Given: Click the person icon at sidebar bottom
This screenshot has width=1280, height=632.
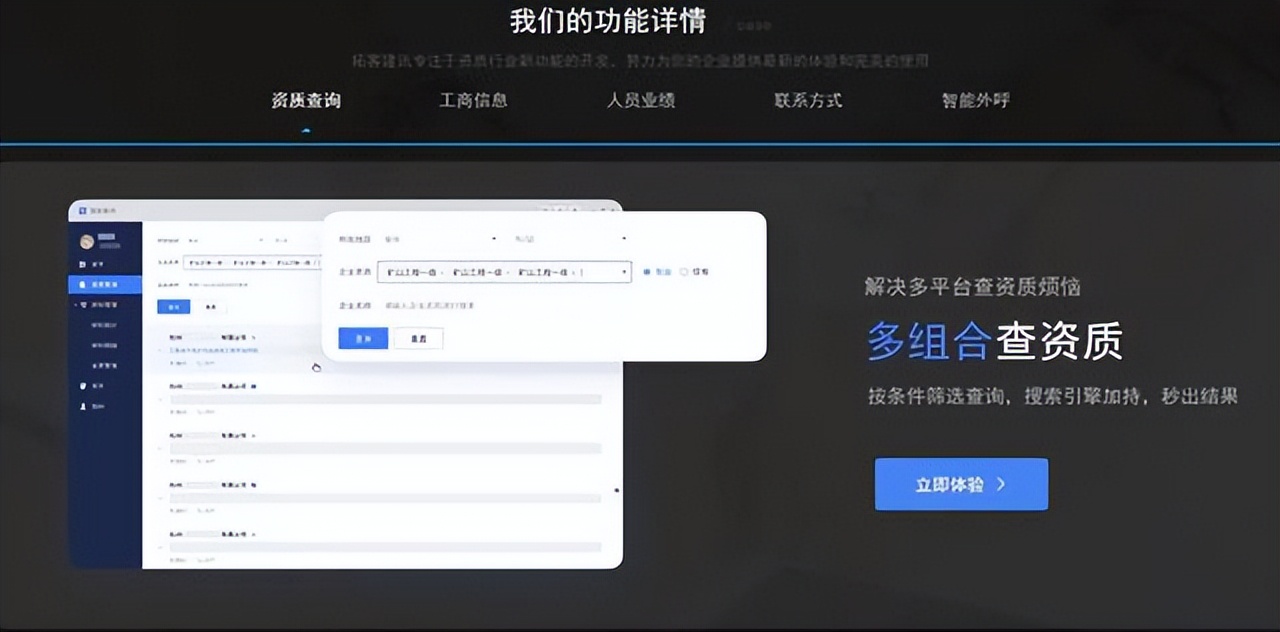Looking at the screenshot, I should [81, 405].
